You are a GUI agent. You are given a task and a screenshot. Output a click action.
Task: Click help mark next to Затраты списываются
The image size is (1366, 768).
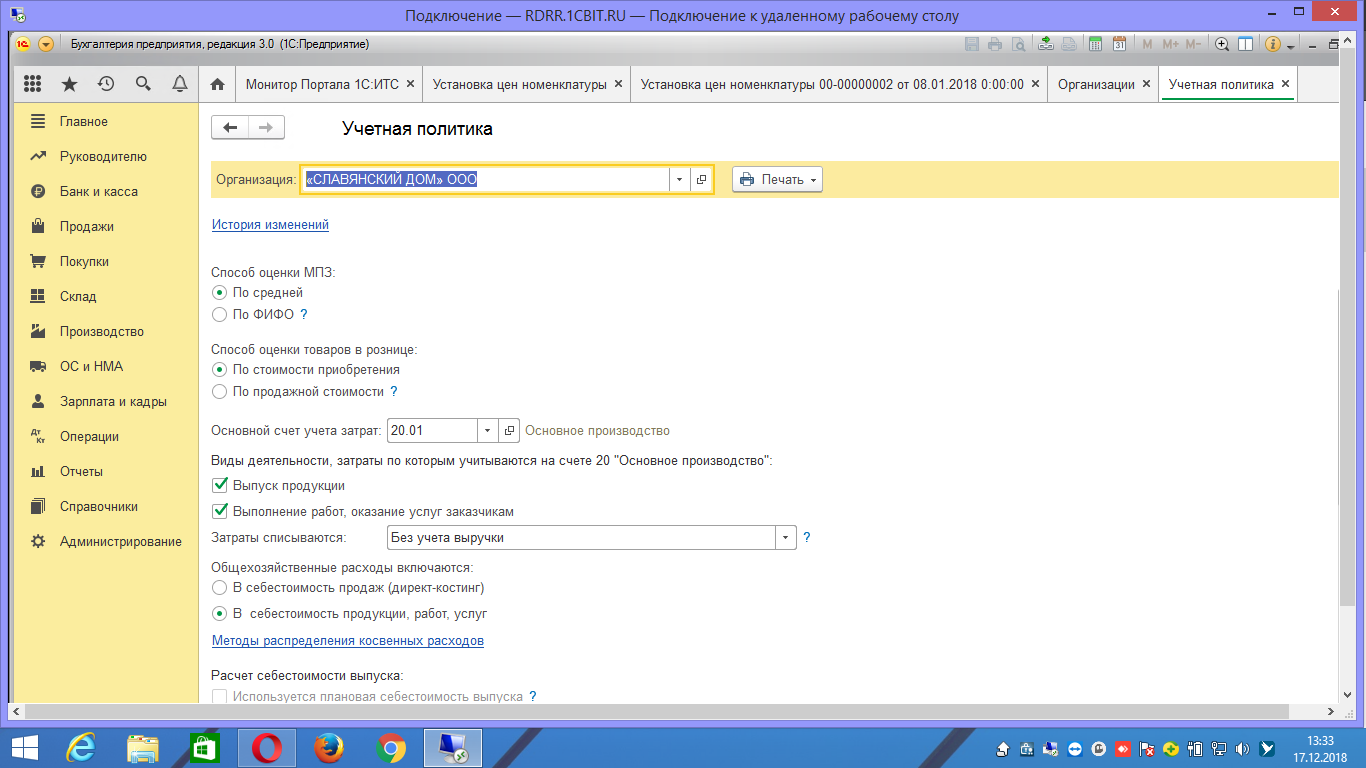(807, 537)
